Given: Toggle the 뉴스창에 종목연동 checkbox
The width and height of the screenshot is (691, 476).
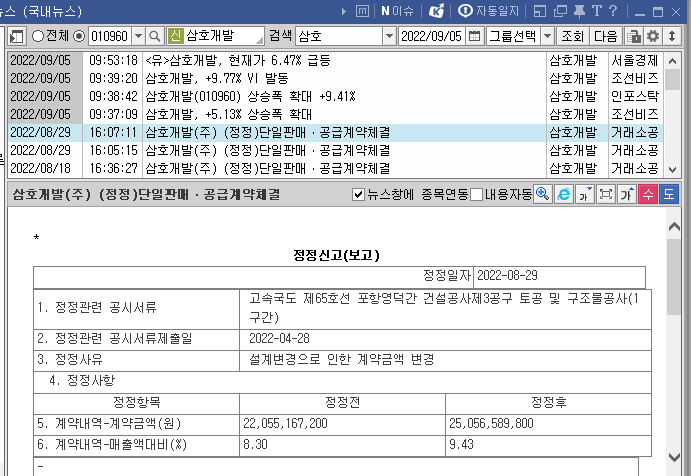Looking at the screenshot, I should [x=358, y=194].
